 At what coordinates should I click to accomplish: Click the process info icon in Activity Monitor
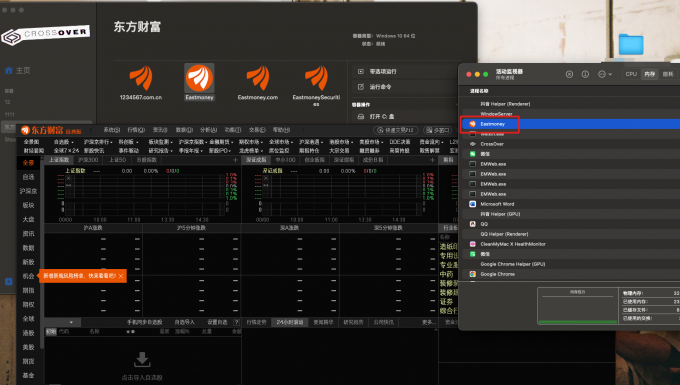point(585,74)
